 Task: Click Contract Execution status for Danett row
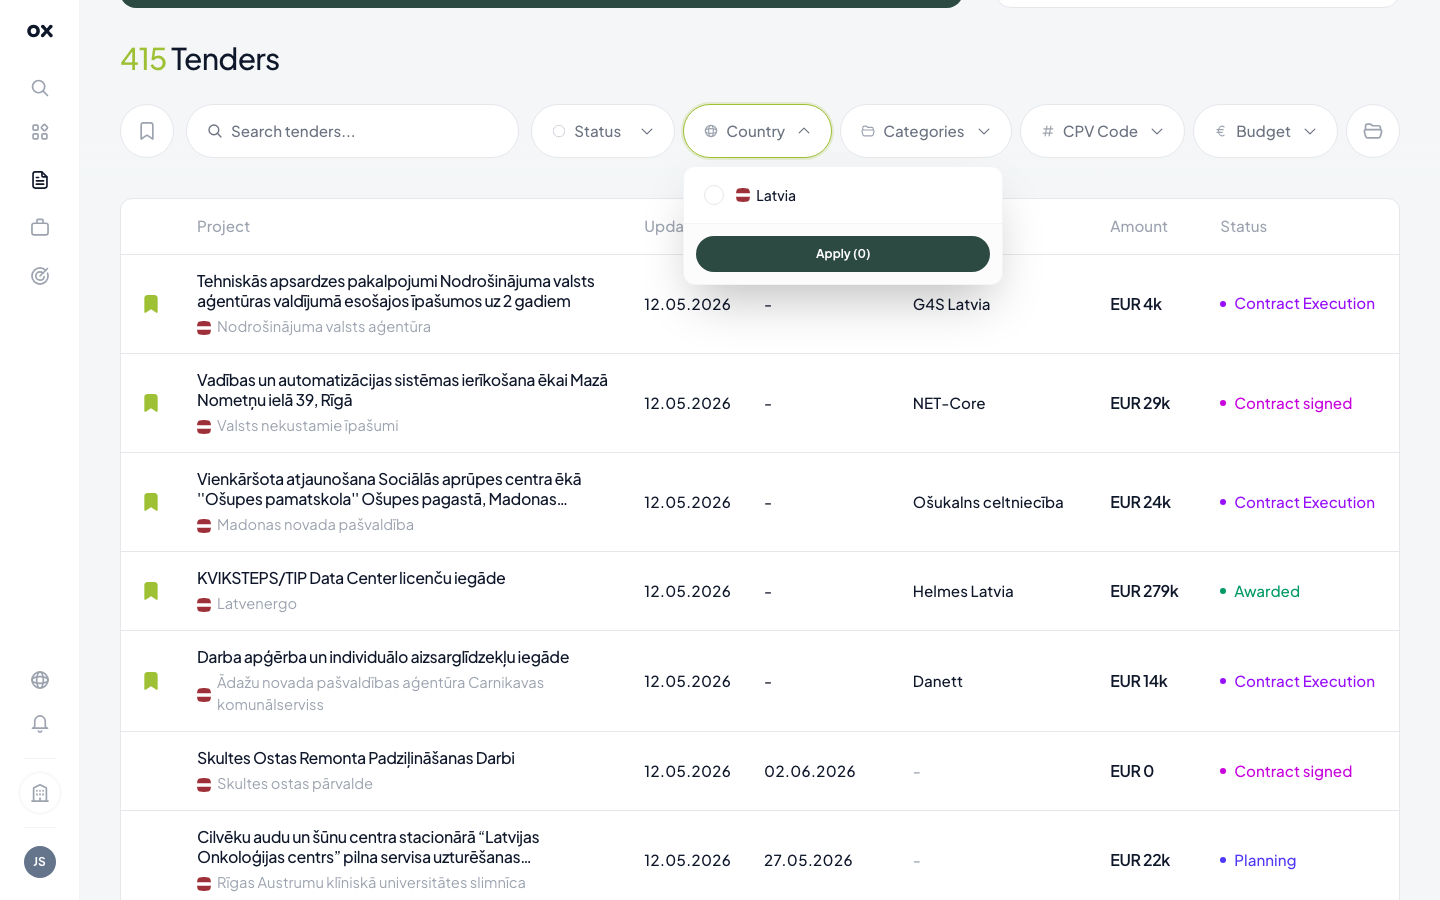coord(1304,681)
